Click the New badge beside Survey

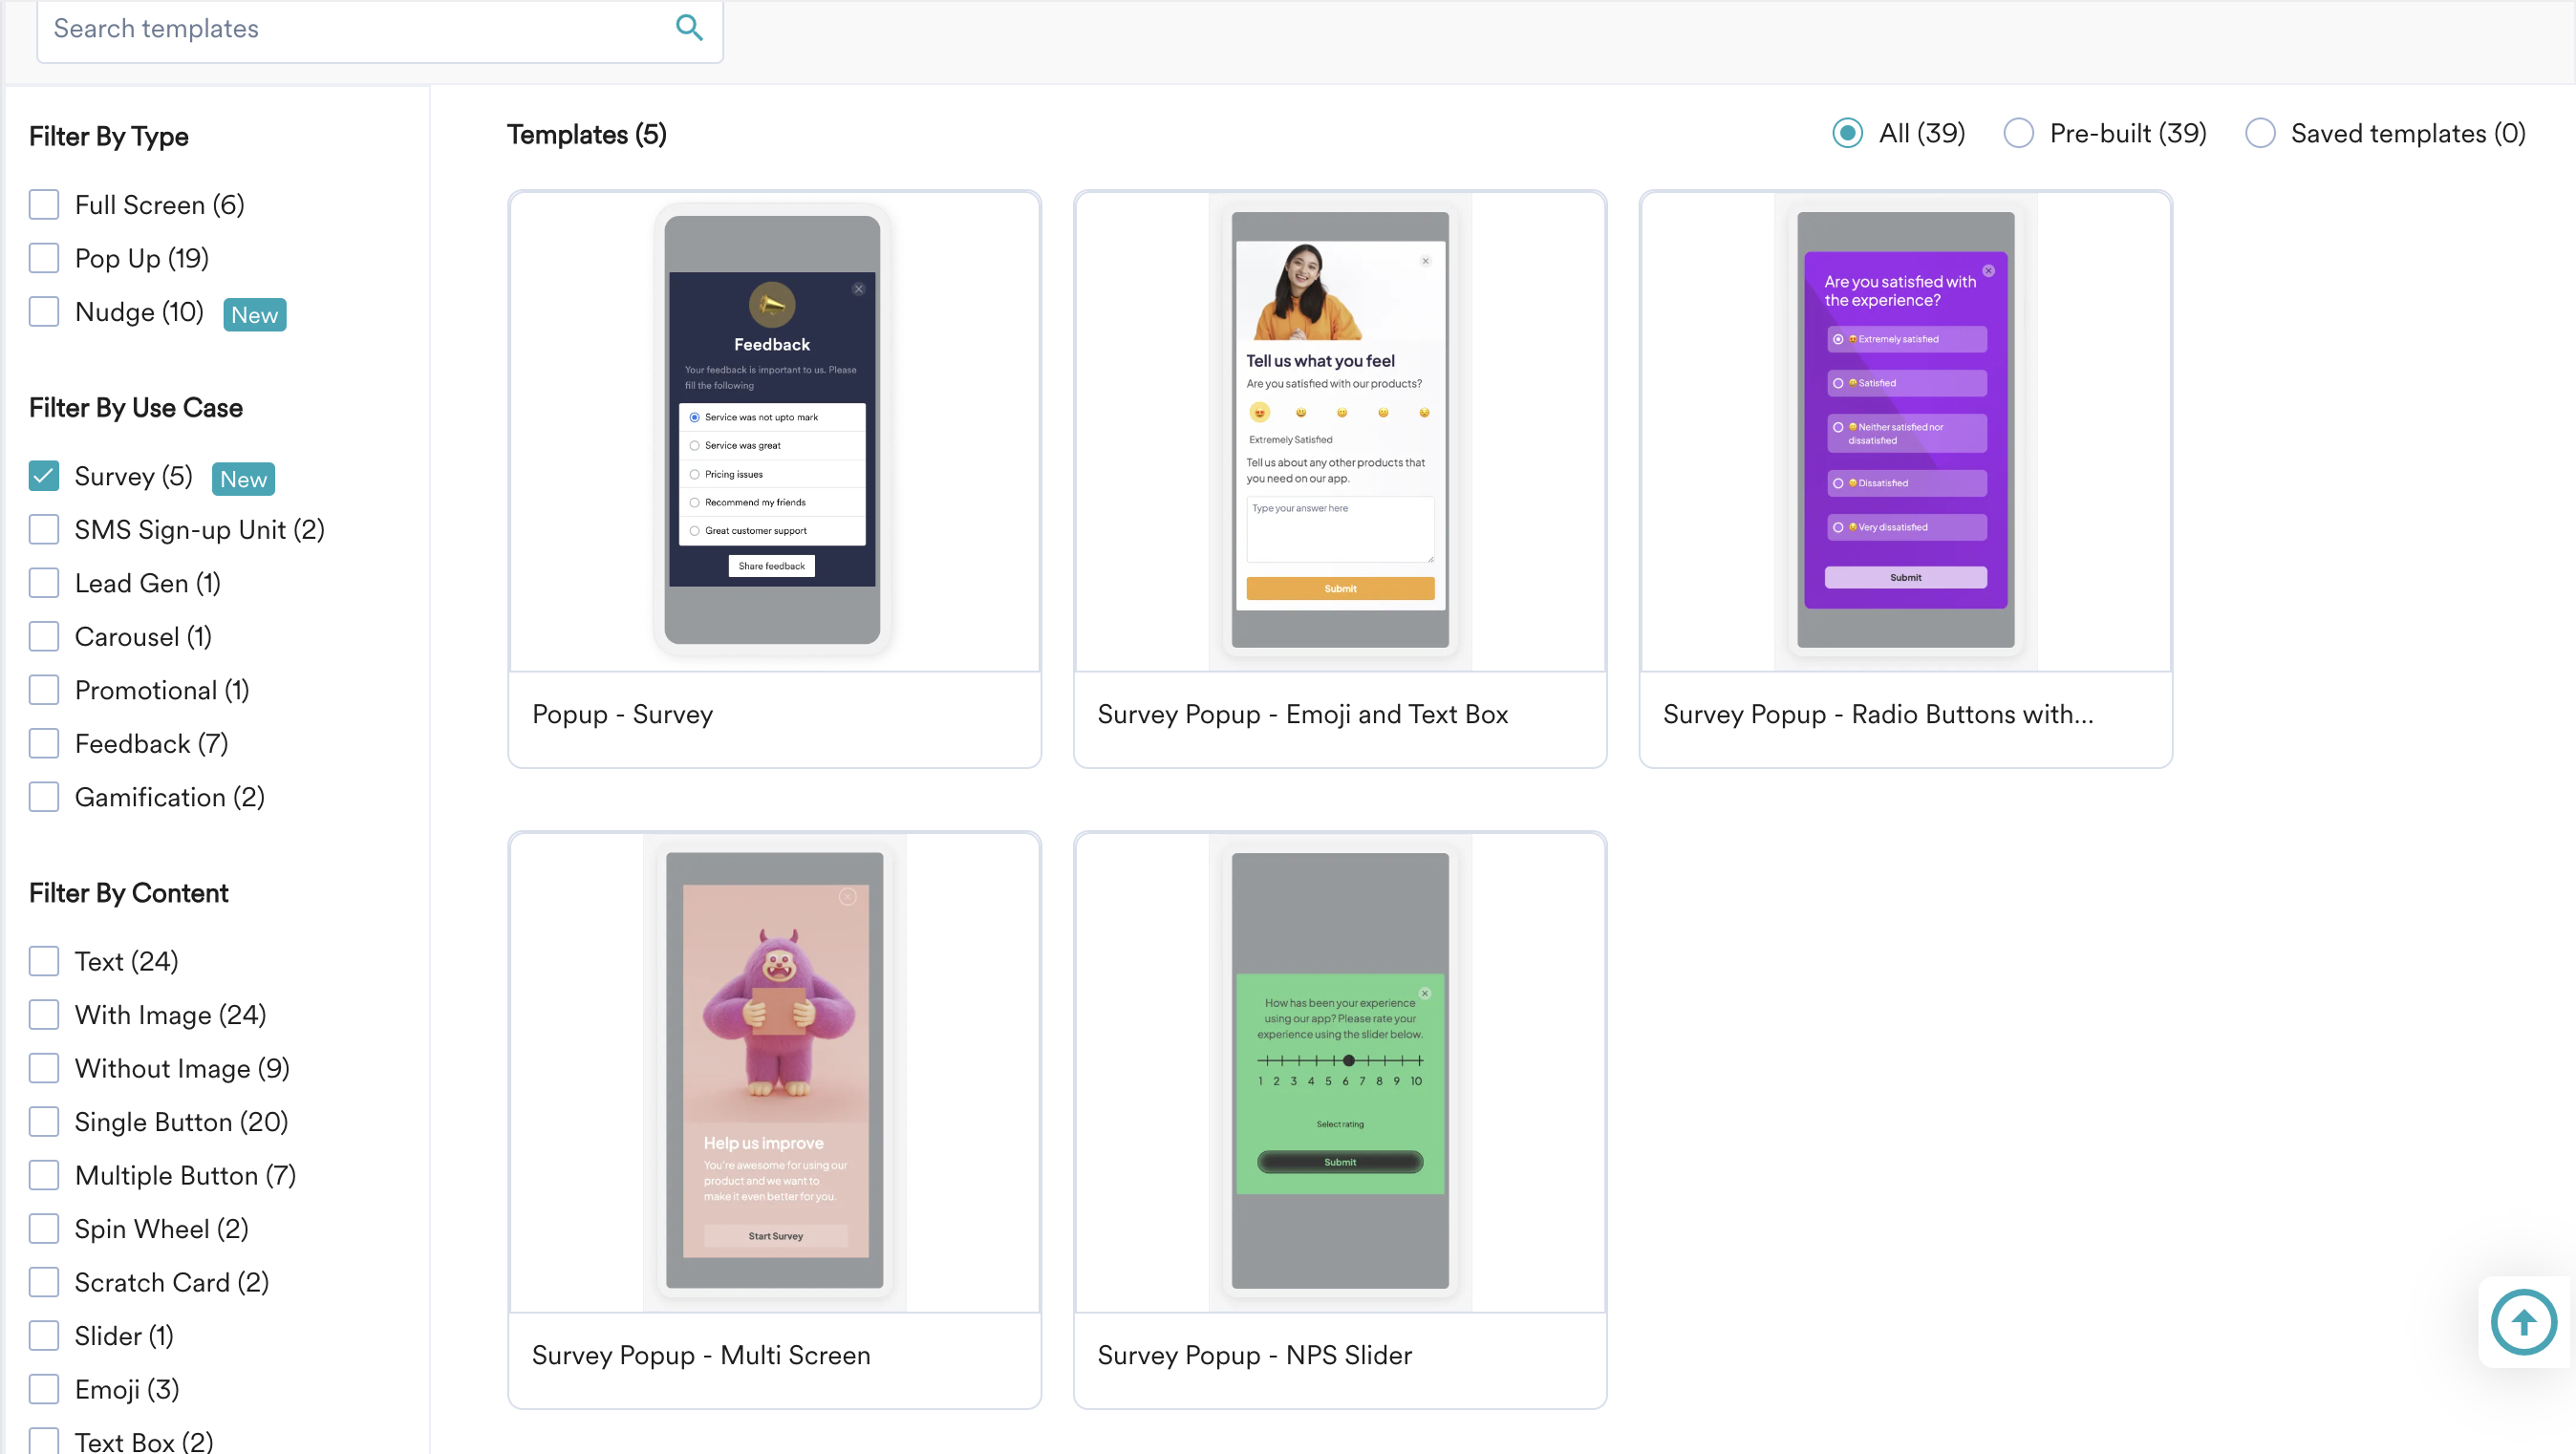[243, 479]
